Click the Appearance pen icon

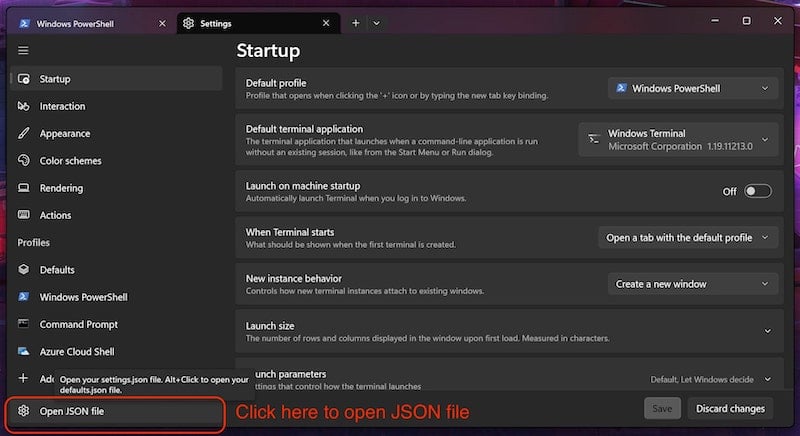pos(23,134)
